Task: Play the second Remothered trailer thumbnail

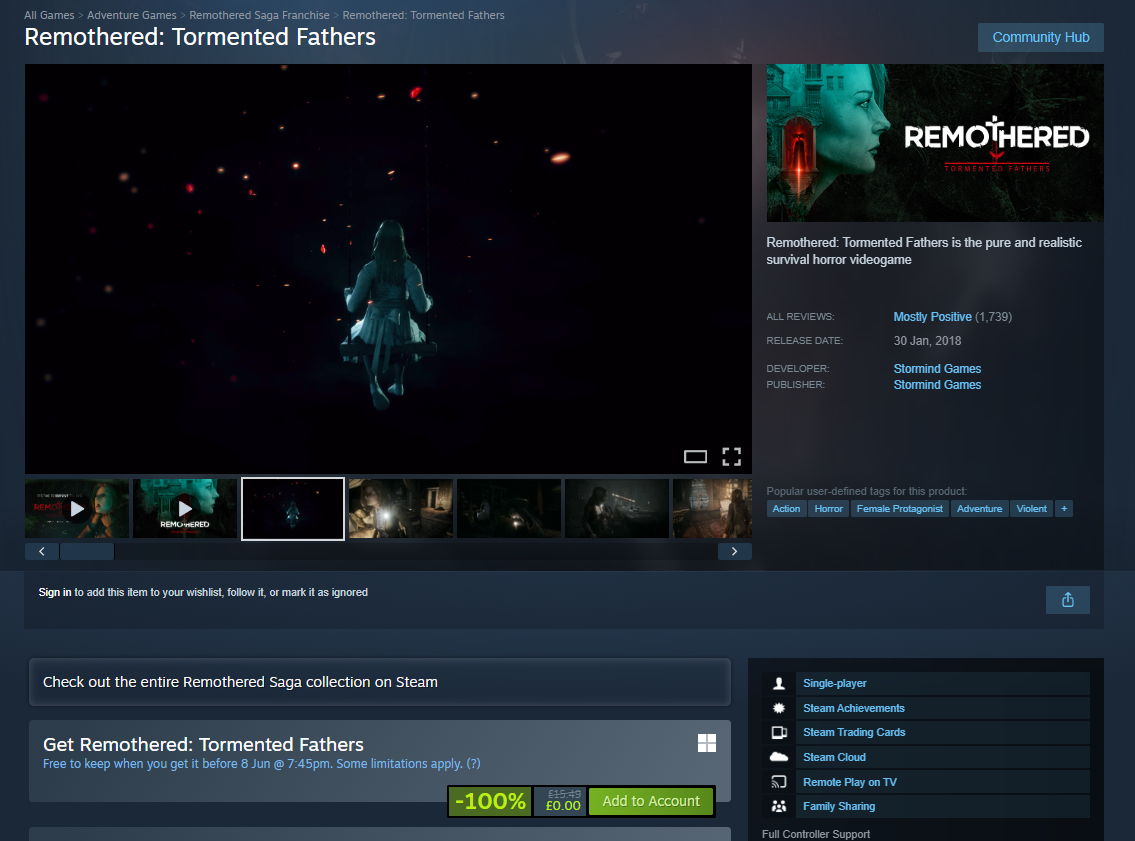Action: [x=185, y=509]
